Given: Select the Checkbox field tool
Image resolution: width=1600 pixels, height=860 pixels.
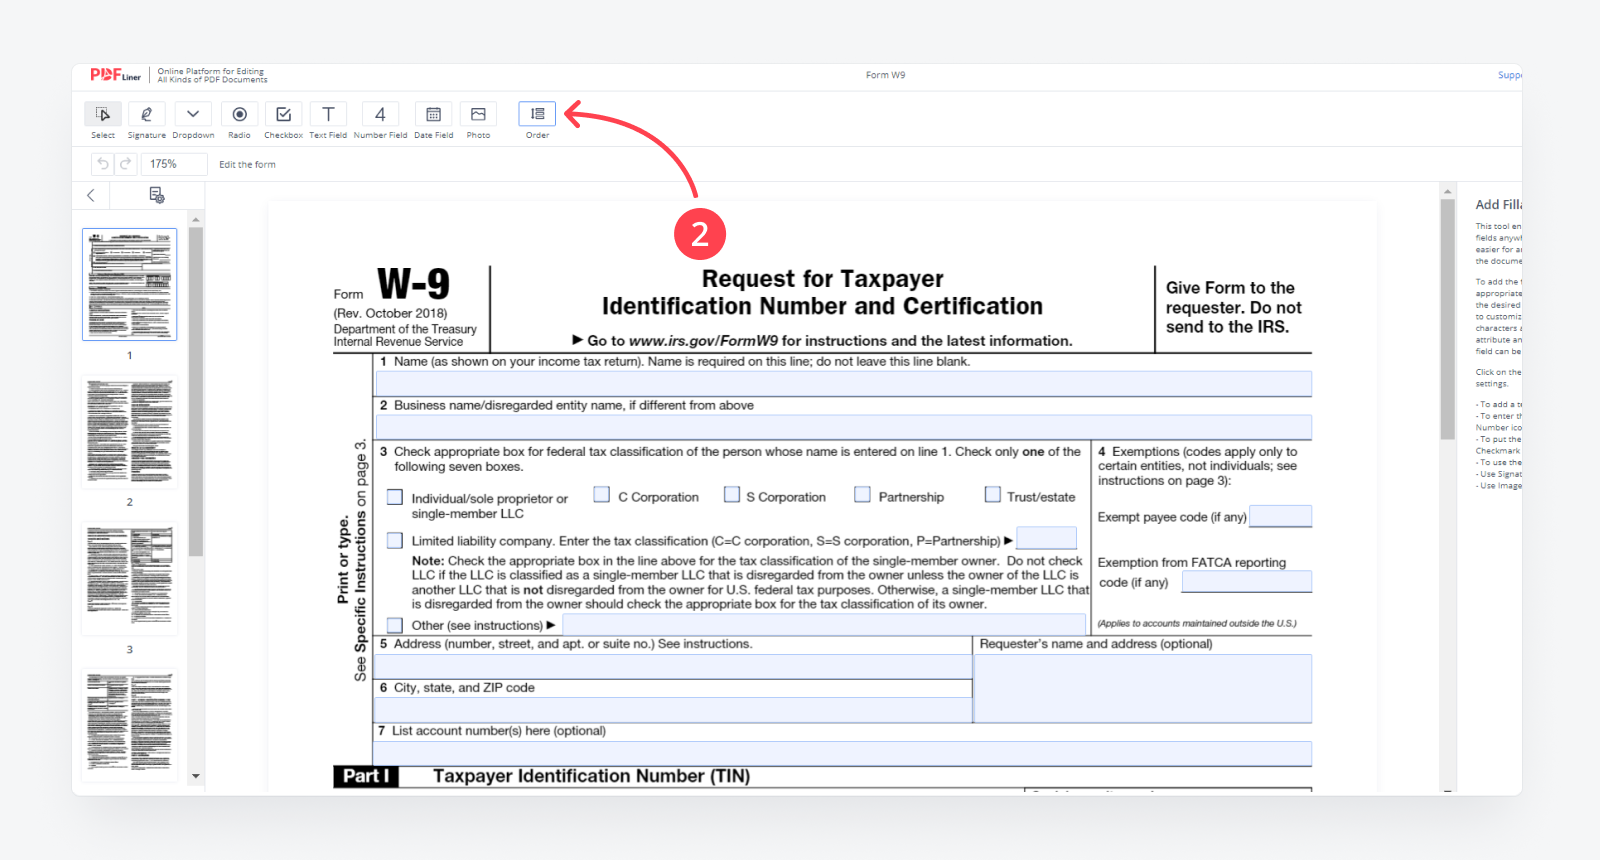Looking at the screenshot, I should coord(283,114).
